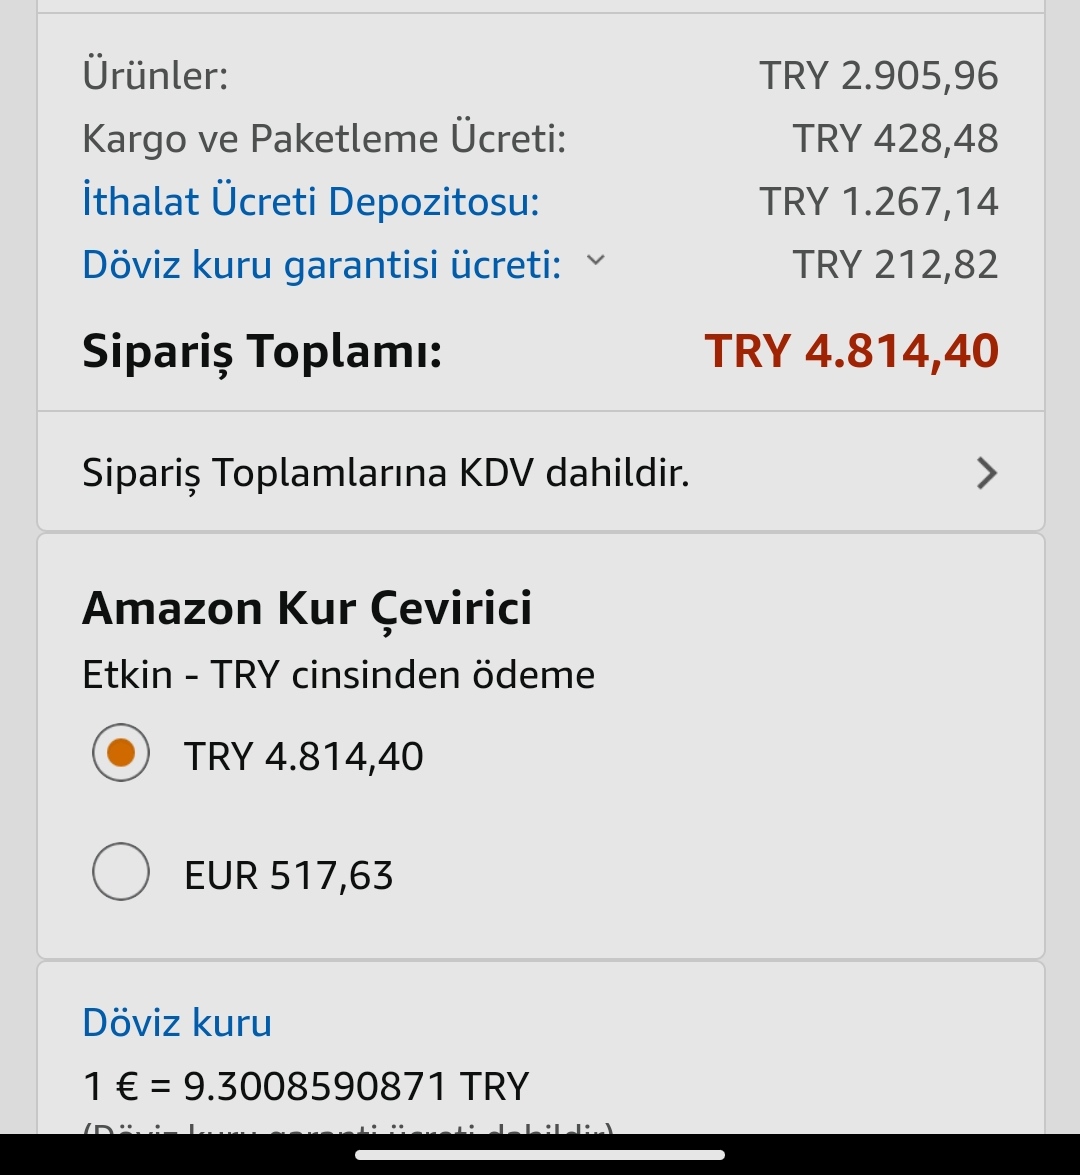This screenshot has width=1080, height=1175.
Task: Tap the 1 € = 9.3008590871 TRY rate
Action: [306, 1087]
